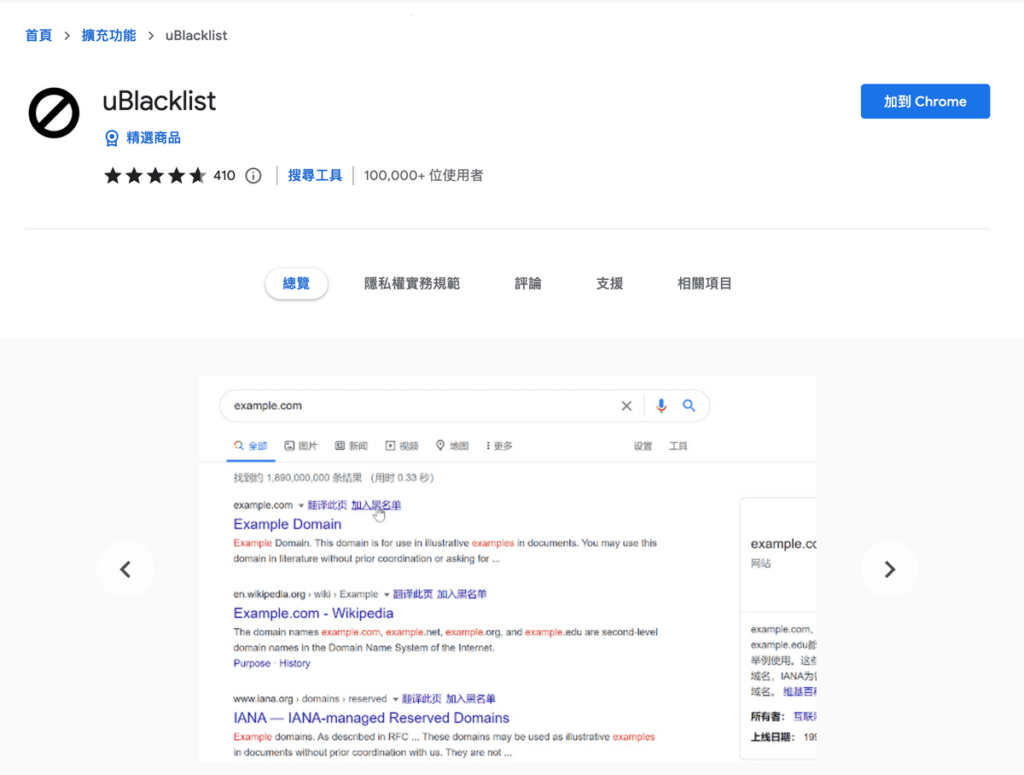This screenshot has height=775, width=1024.
Task: Click the 图片 search filter tab
Action: tap(301, 446)
